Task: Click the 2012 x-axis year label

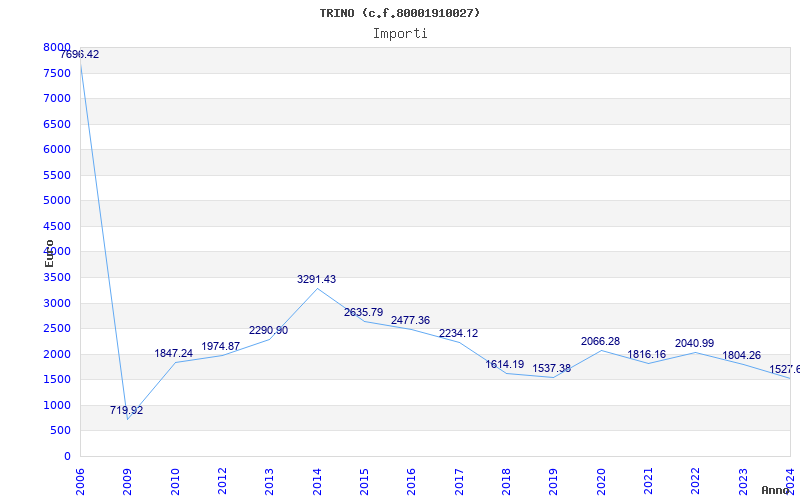Action: click(x=222, y=482)
